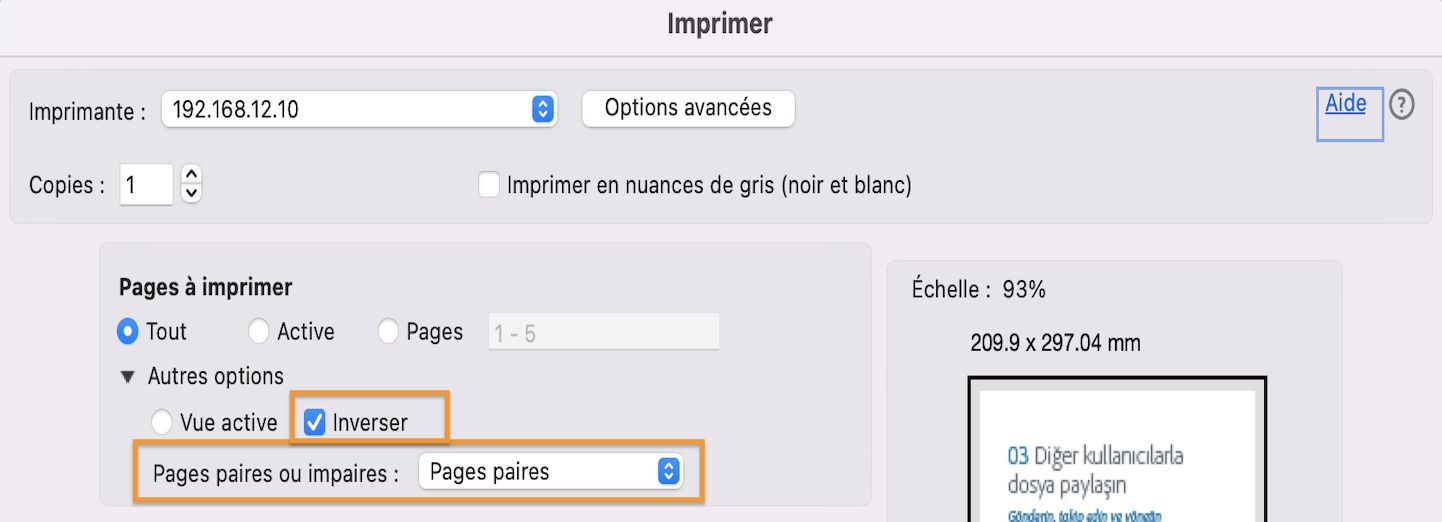1442x522 pixels.
Task: Click the blue arrows on the printer selector
Action: pos(542,109)
